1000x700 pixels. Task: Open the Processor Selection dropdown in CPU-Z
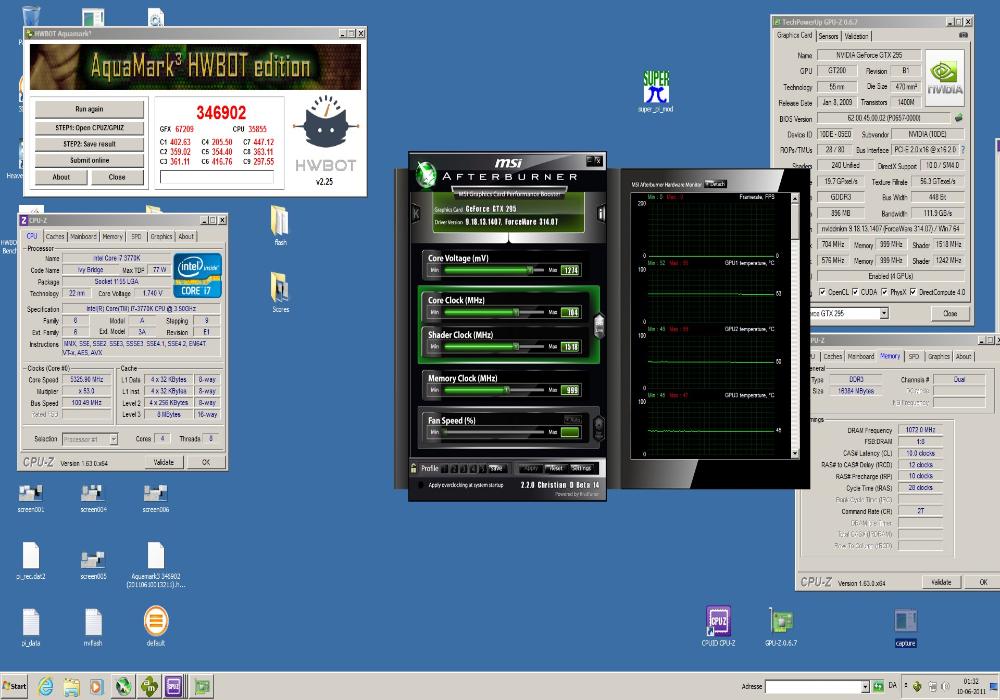coord(114,439)
